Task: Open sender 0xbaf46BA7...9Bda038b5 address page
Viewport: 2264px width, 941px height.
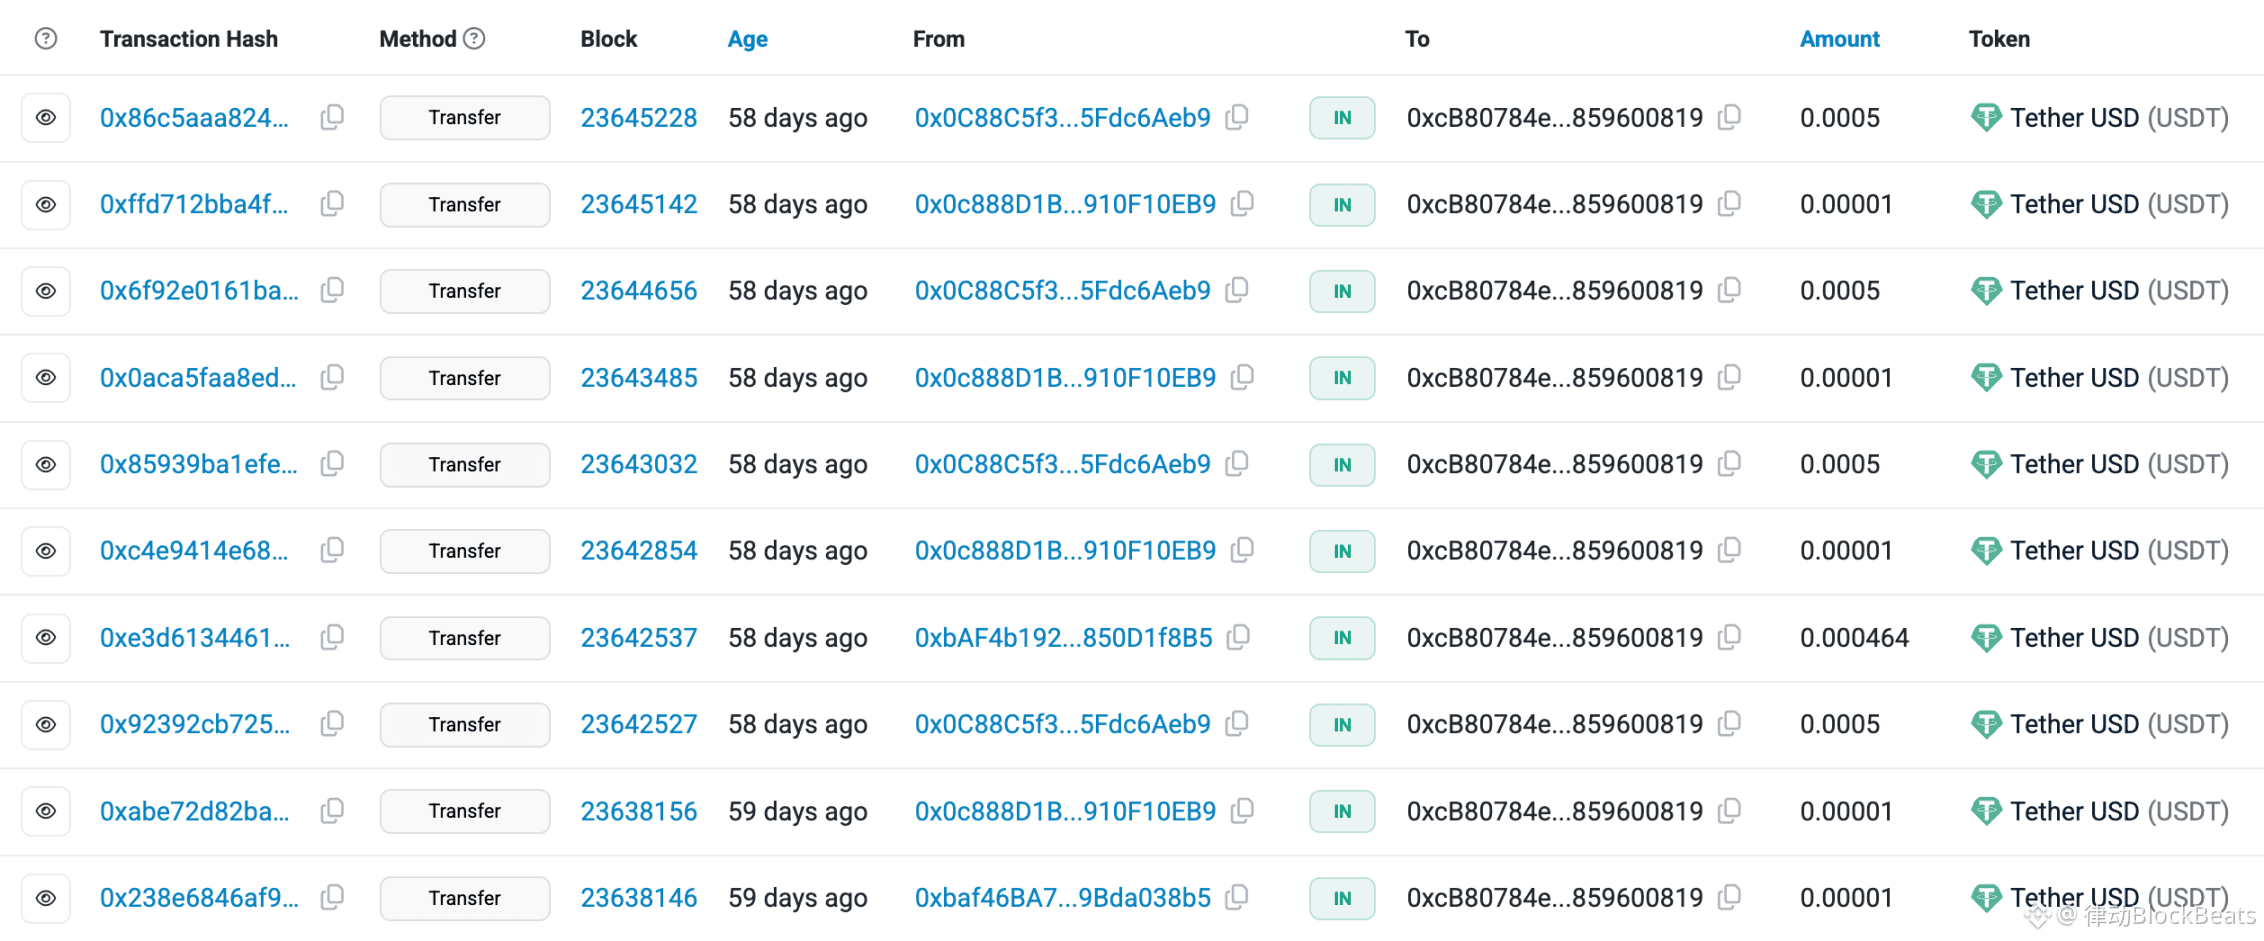Action: point(1063,898)
